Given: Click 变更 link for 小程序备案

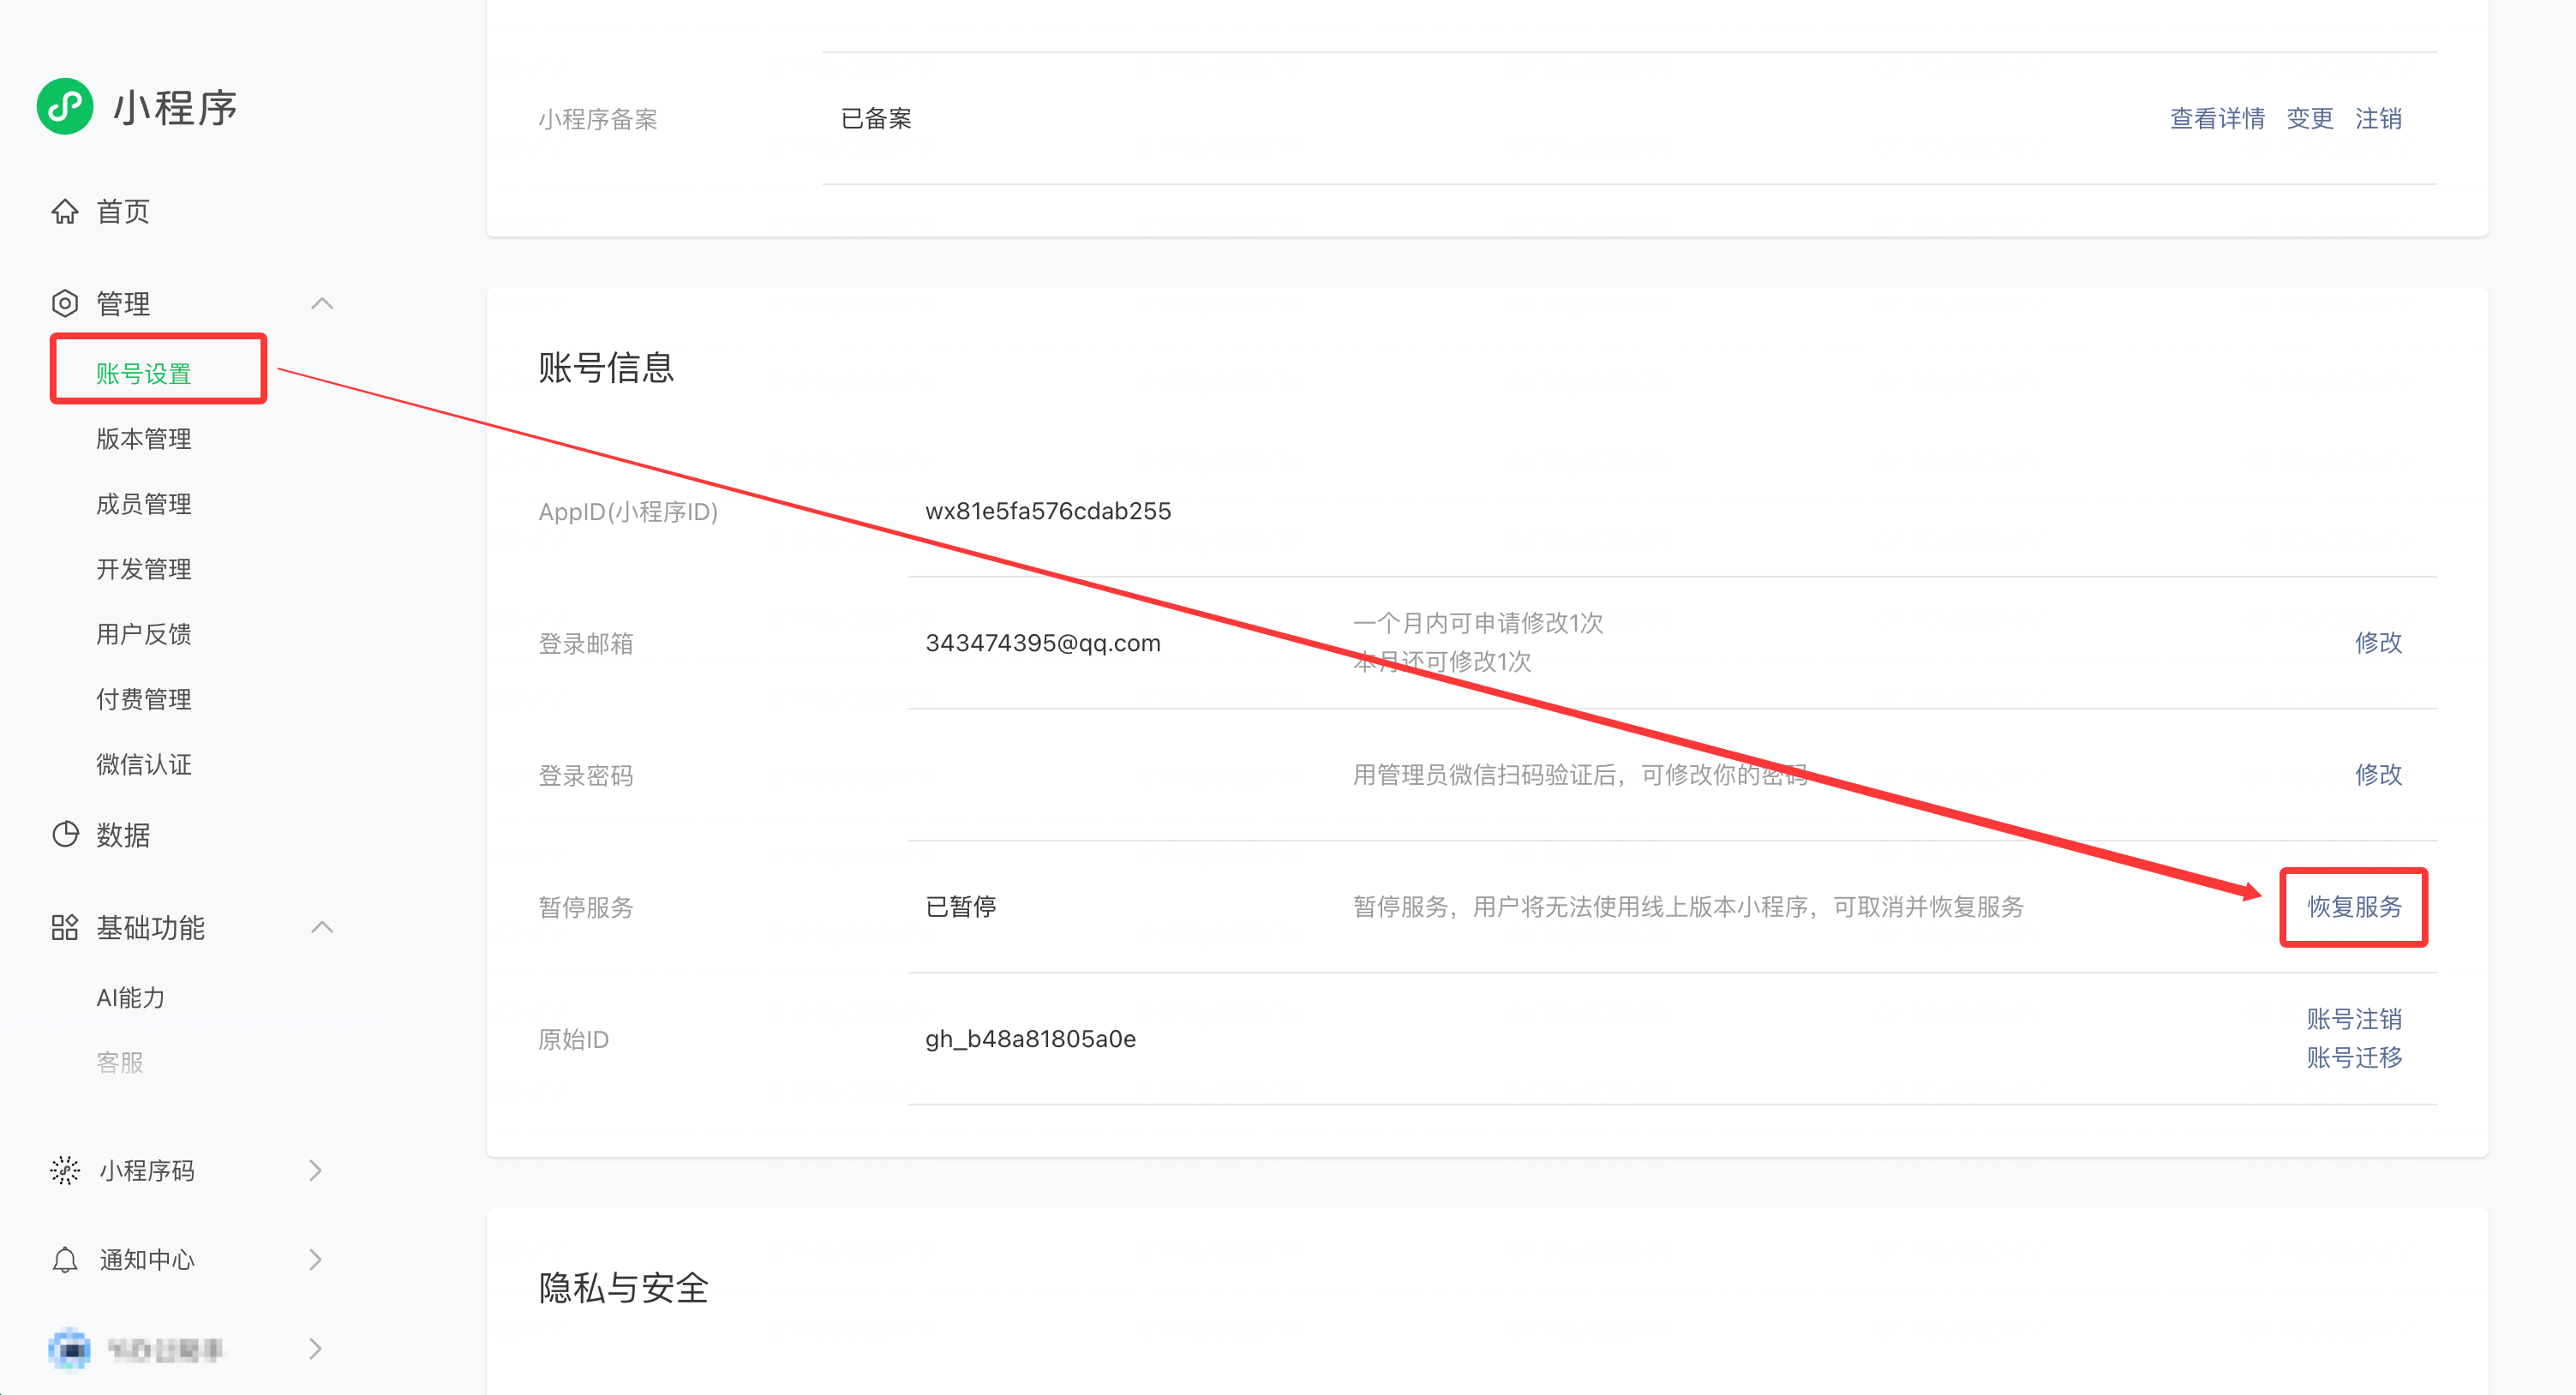Looking at the screenshot, I should (2310, 118).
